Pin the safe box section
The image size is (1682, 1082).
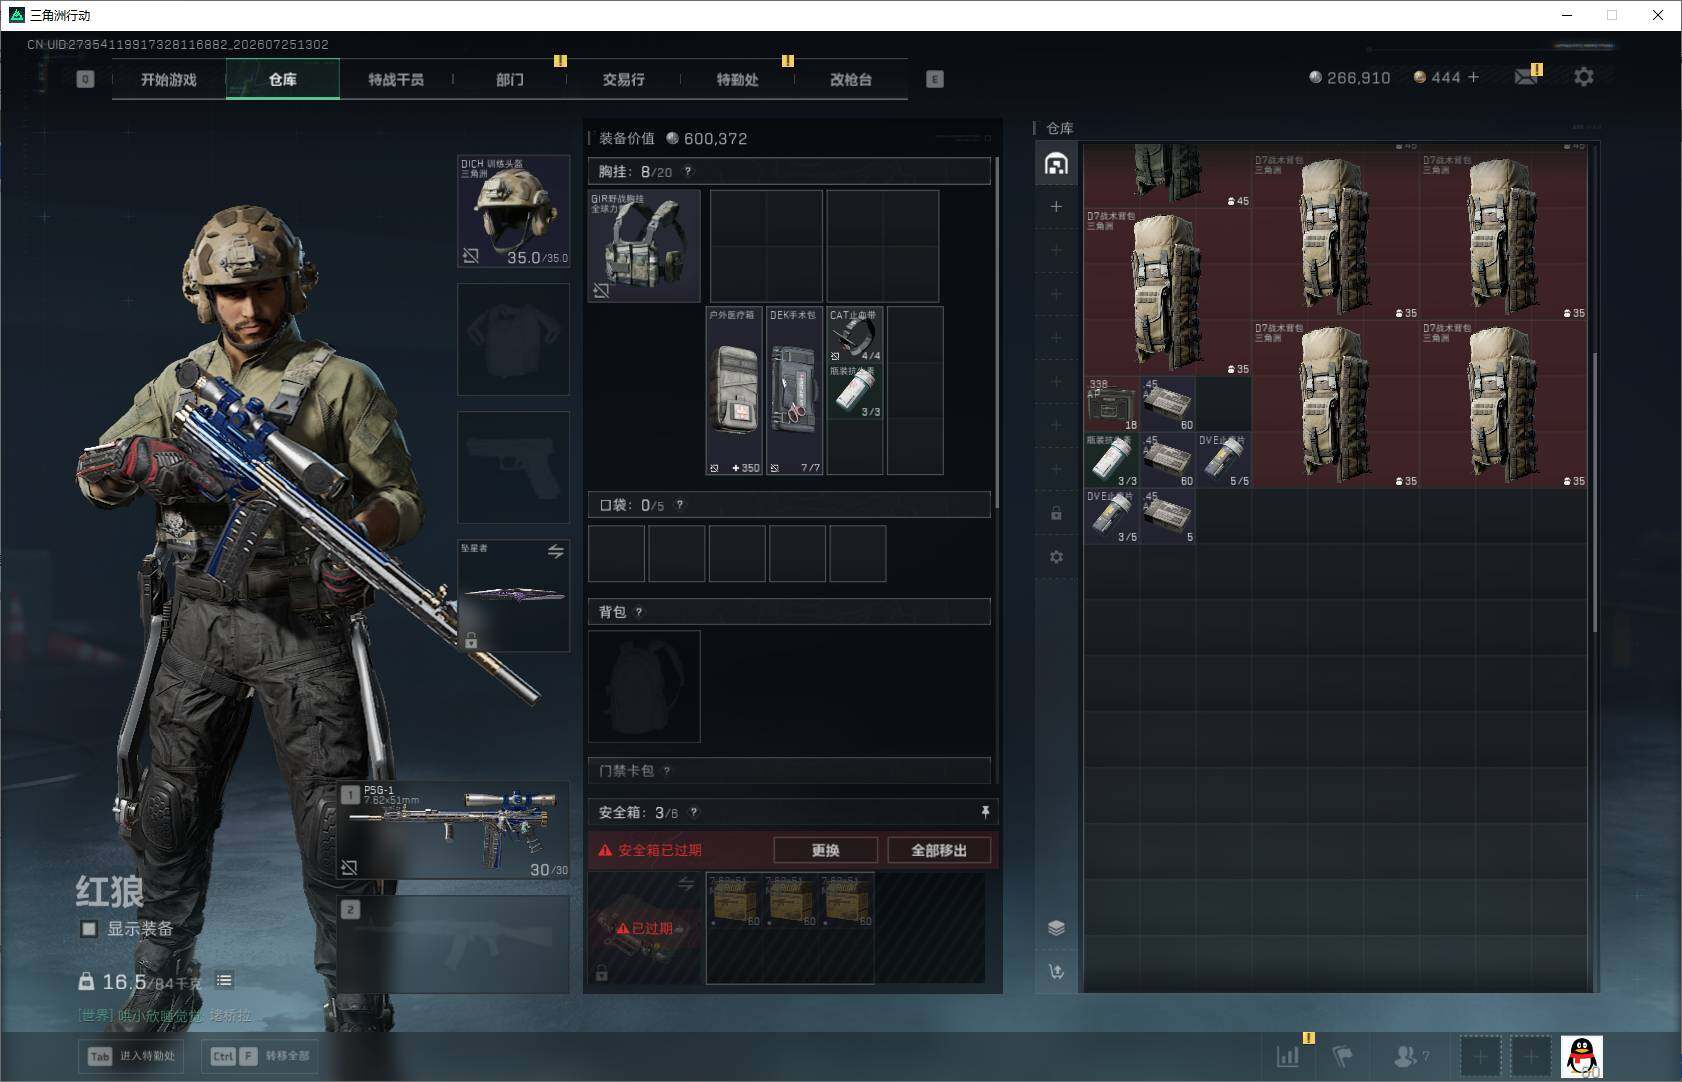click(985, 812)
